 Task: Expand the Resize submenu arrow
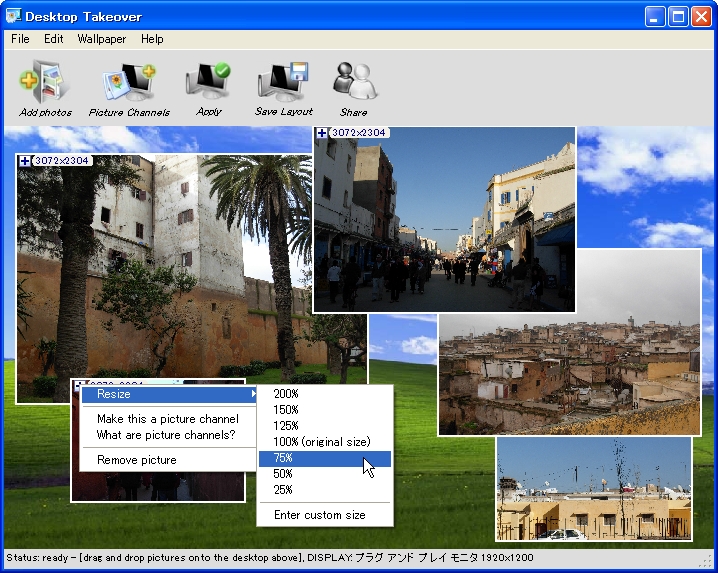pyautogui.click(x=253, y=394)
